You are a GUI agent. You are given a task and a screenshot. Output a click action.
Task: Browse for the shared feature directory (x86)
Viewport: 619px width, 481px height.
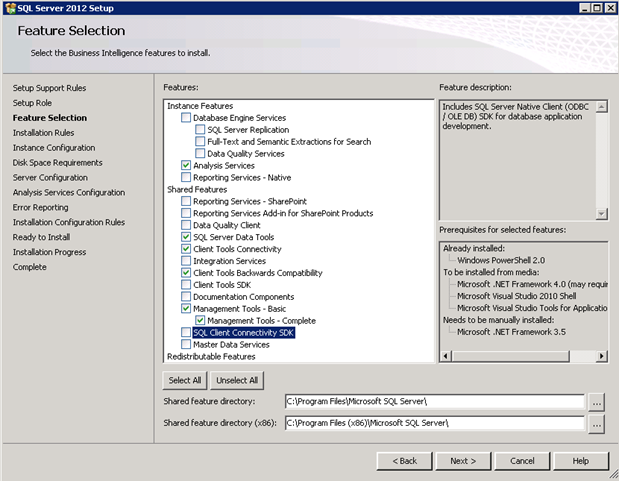[x=597, y=424]
